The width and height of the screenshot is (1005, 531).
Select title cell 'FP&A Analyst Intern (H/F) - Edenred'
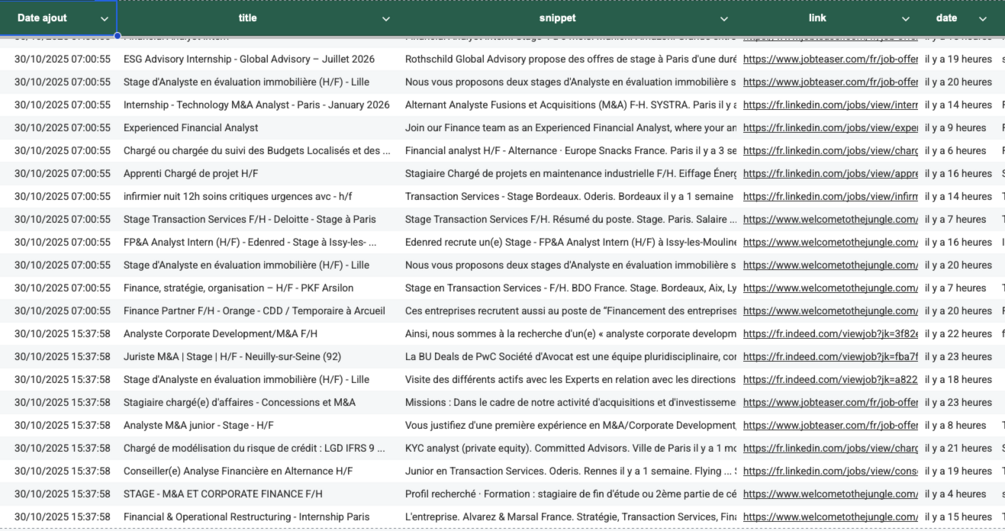pyautogui.click(x=250, y=242)
